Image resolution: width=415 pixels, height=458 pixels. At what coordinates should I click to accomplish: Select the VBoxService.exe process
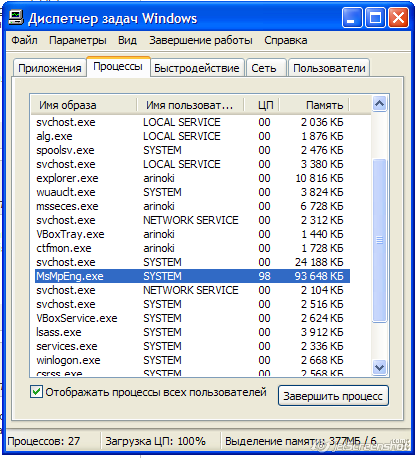(x=192, y=318)
